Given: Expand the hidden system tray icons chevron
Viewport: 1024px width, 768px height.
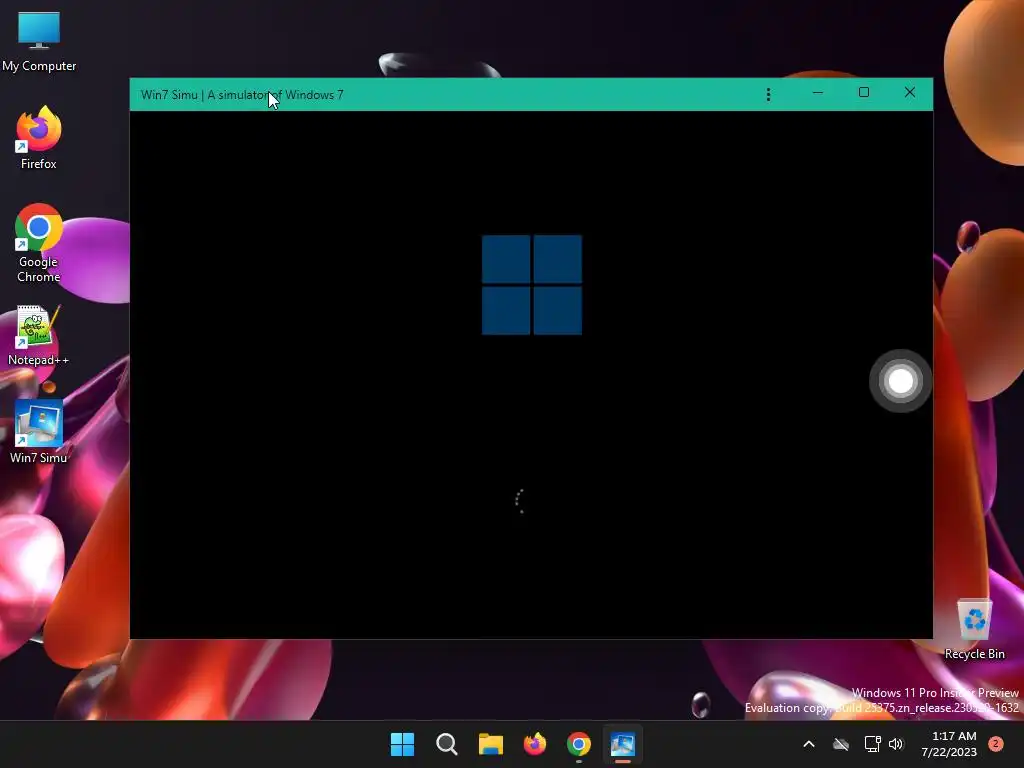Looking at the screenshot, I should (x=808, y=744).
